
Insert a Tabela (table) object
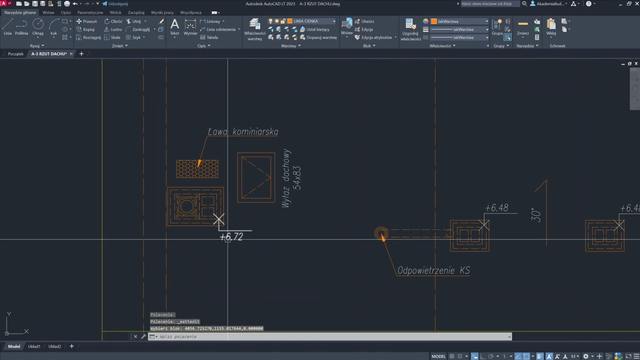click(x=209, y=38)
